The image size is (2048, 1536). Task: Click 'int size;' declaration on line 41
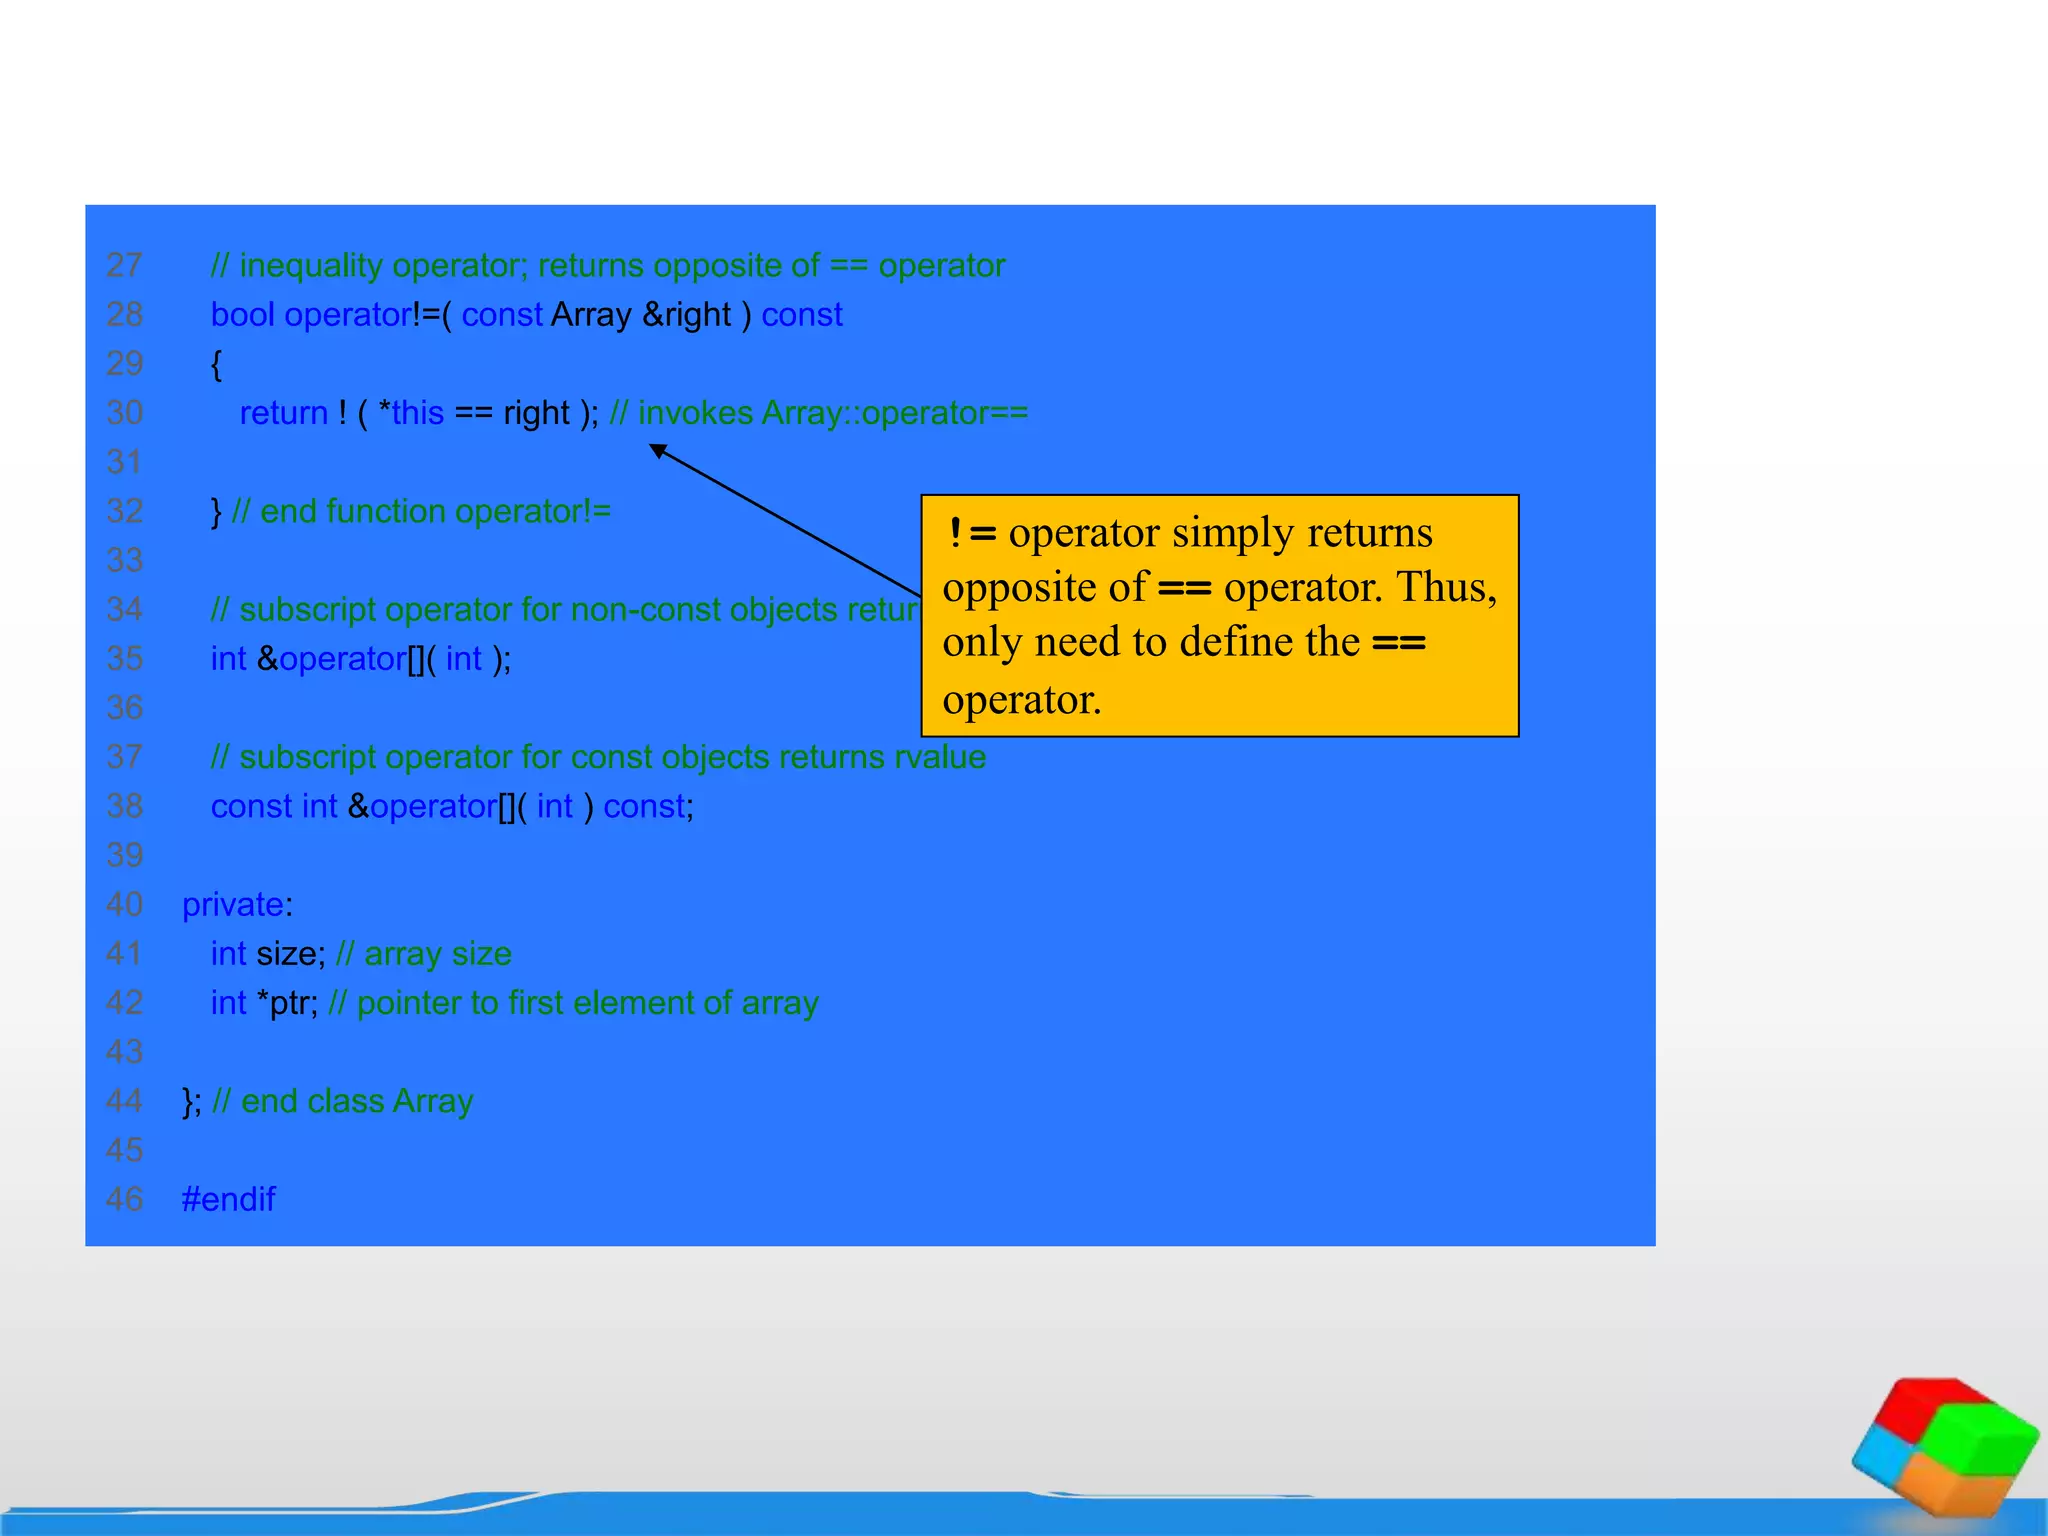pyautogui.click(x=268, y=954)
